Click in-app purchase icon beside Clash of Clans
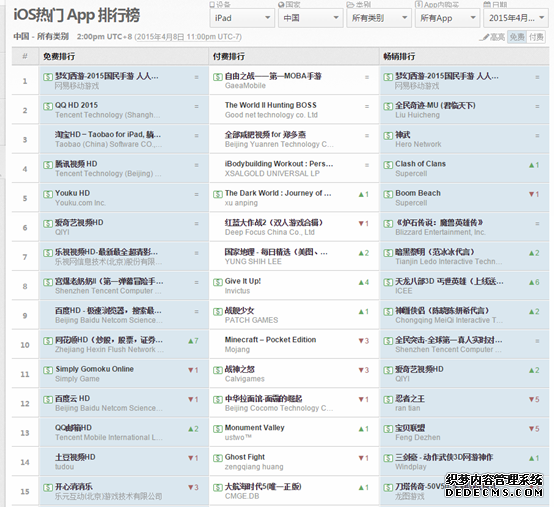 [388, 165]
